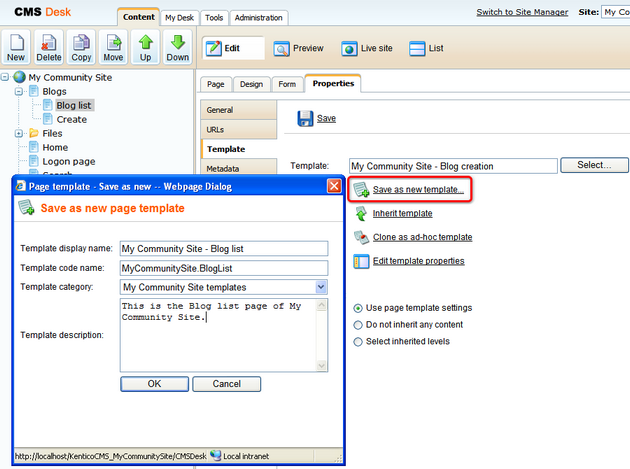Click the Move document toolbar icon
The image size is (630, 469).
click(x=113, y=47)
